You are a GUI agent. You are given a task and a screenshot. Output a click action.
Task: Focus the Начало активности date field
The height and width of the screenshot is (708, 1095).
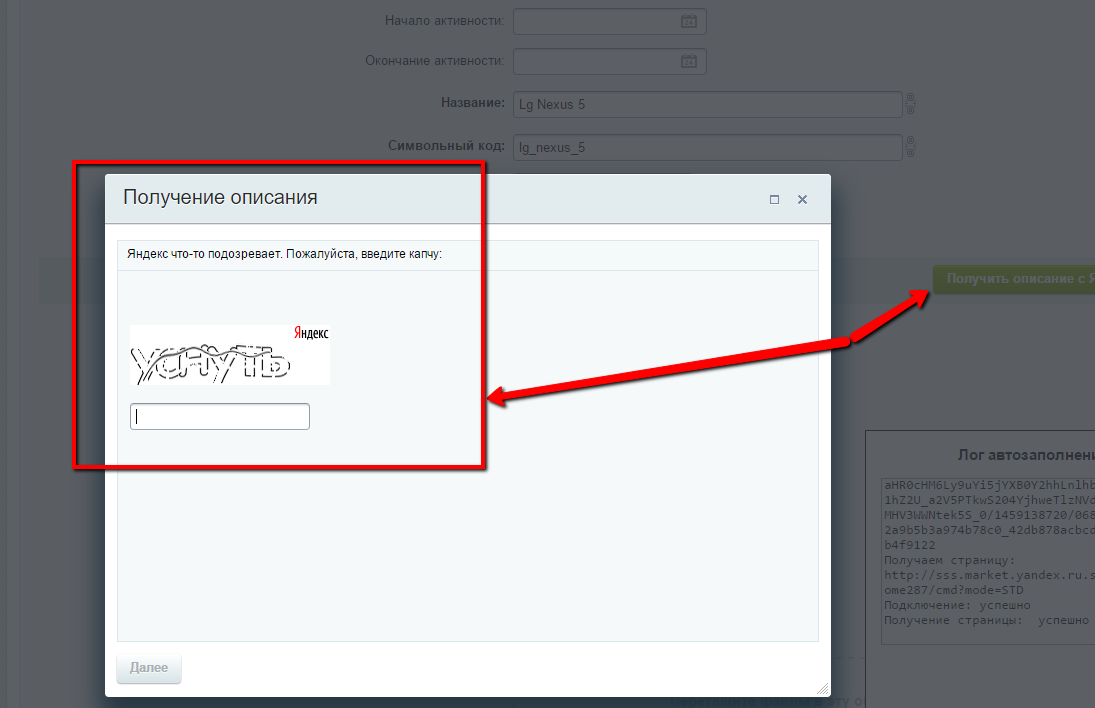(x=595, y=21)
